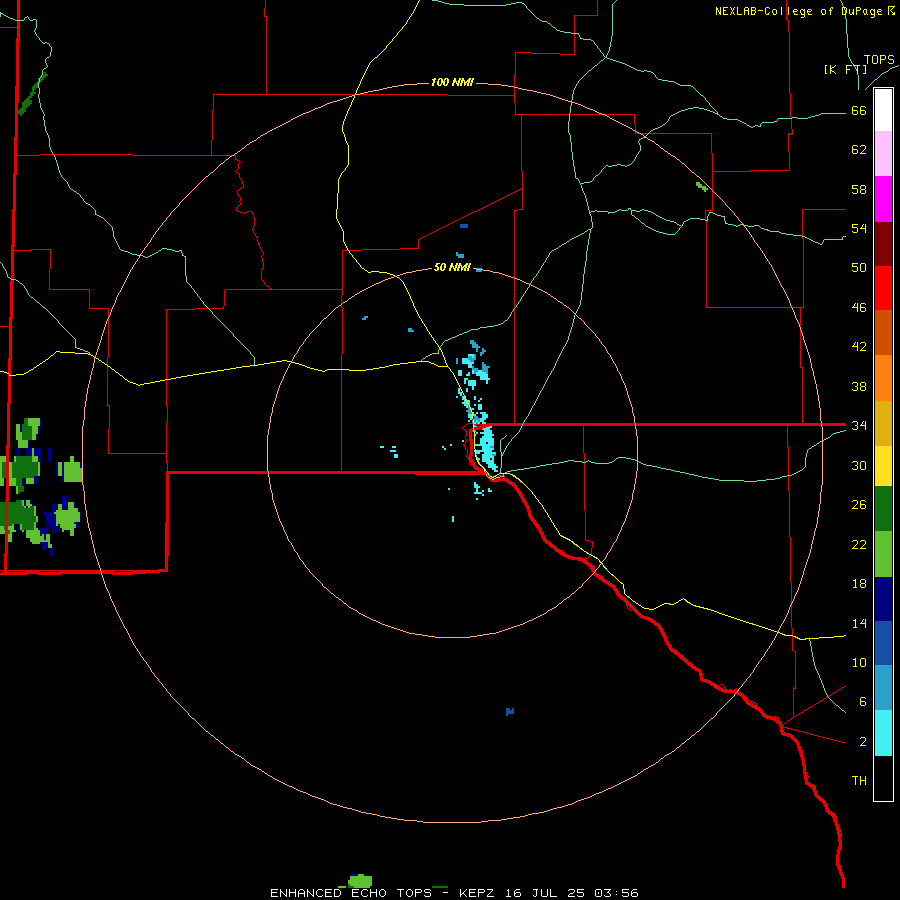
Task: Click the legend value 62
Action: click(x=859, y=150)
